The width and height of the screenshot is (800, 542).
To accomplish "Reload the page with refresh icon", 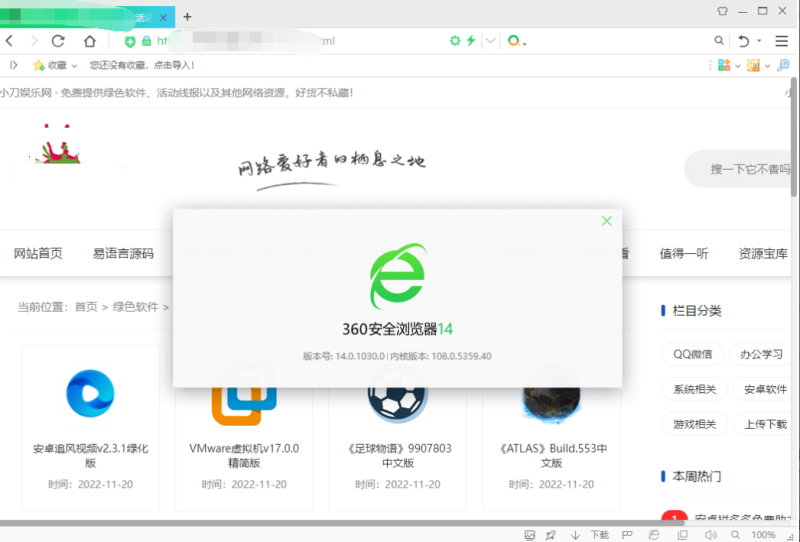I will tap(58, 41).
